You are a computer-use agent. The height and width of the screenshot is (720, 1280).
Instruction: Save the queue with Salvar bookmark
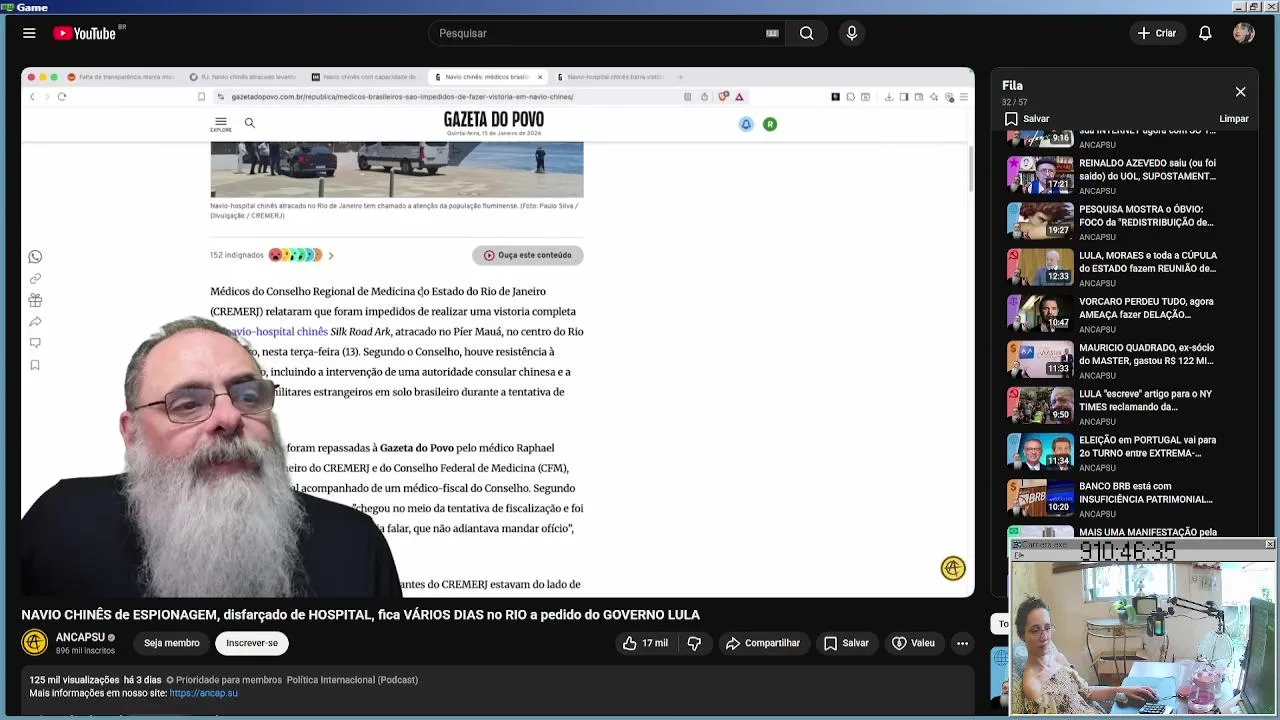(1027, 119)
